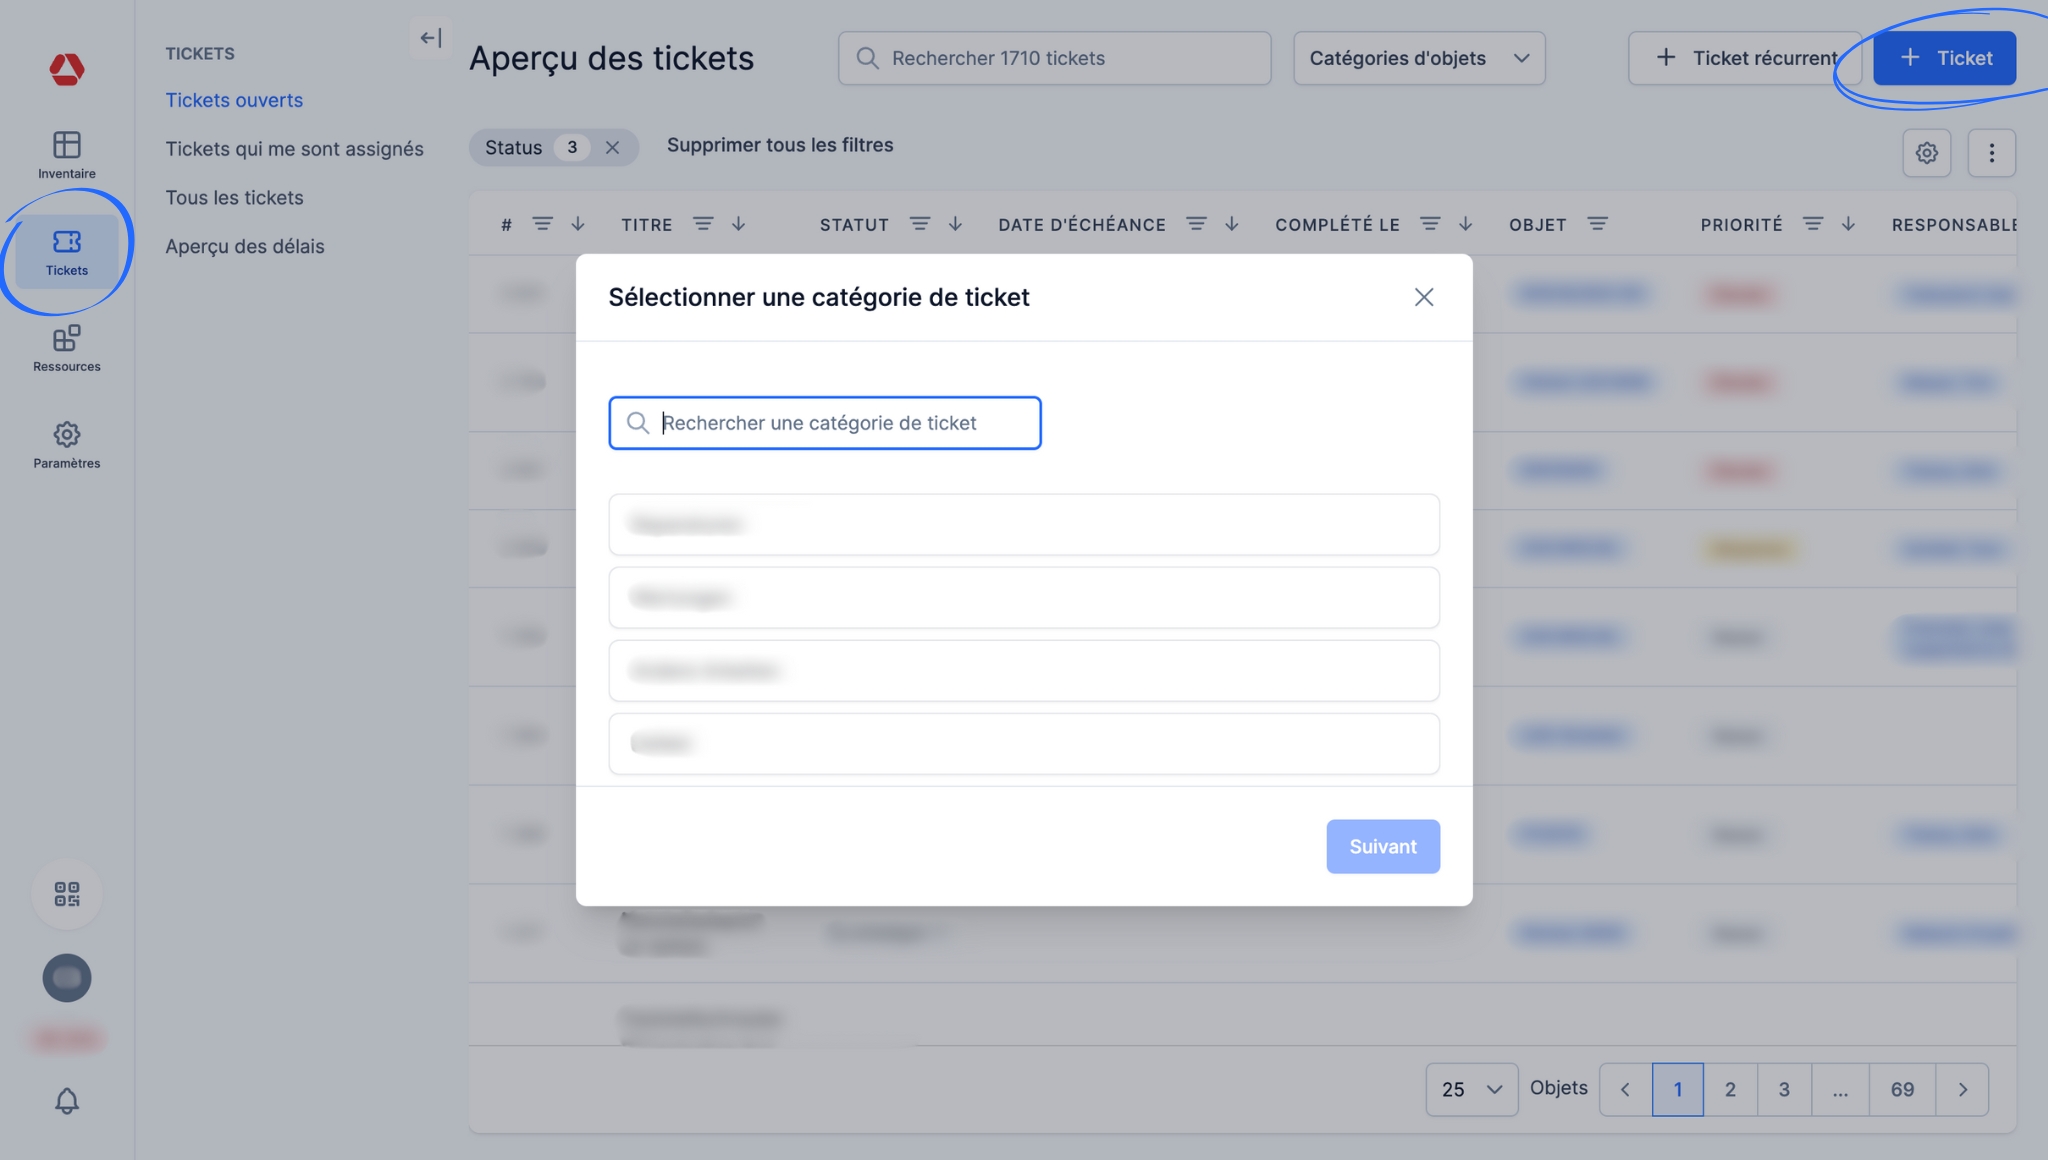Image resolution: width=2048 pixels, height=1160 pixels.
Task: Remove the Status filter chip
Action: [612, 148]
